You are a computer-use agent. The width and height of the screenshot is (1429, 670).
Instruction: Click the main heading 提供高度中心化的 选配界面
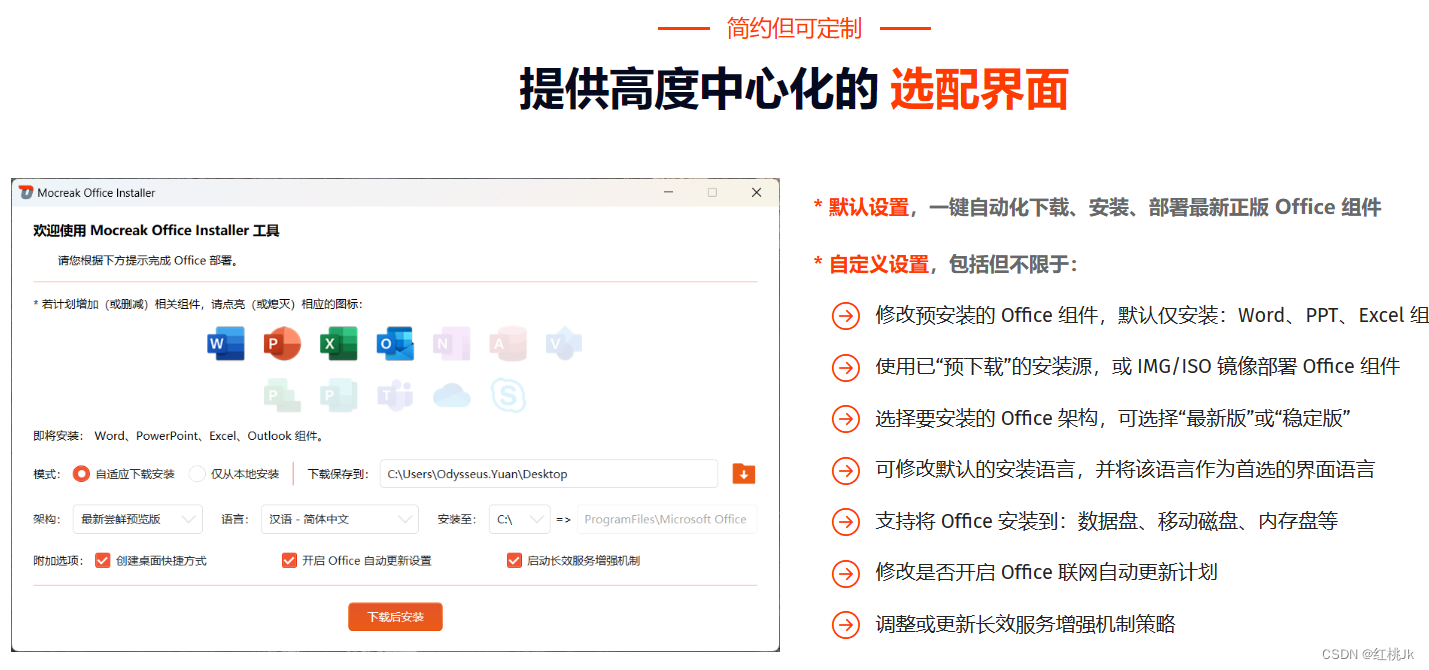pyautogui.click(x=794, y=90)
